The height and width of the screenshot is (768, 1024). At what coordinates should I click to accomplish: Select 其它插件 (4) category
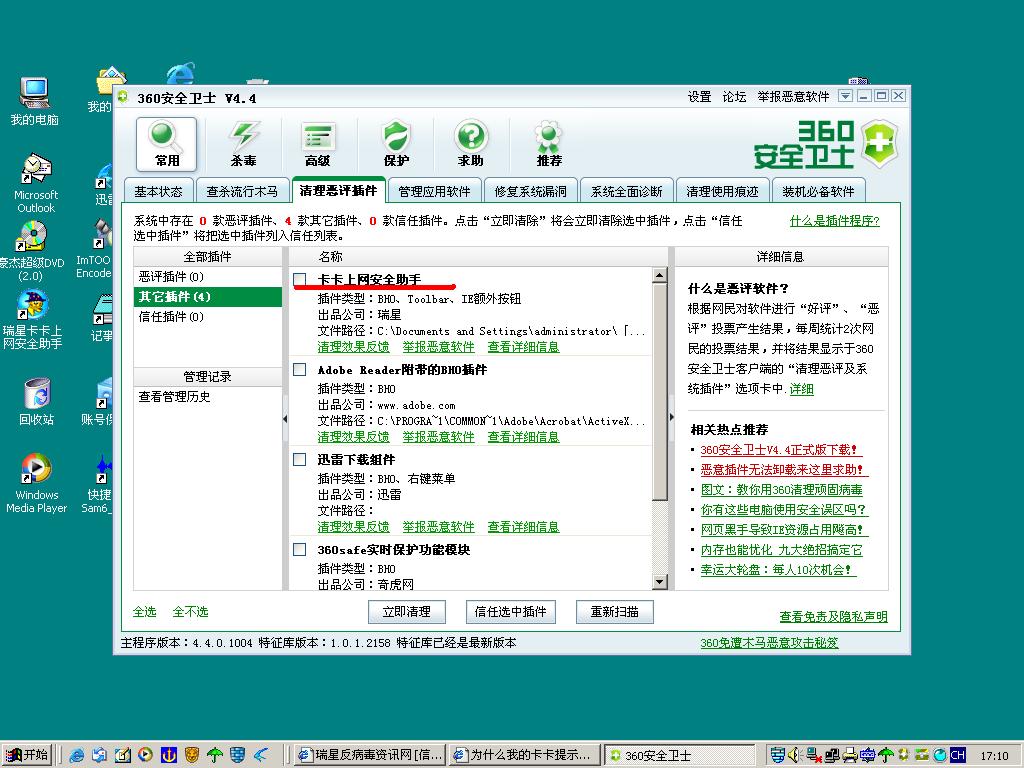pyautogui.click(x=208, y=296)
